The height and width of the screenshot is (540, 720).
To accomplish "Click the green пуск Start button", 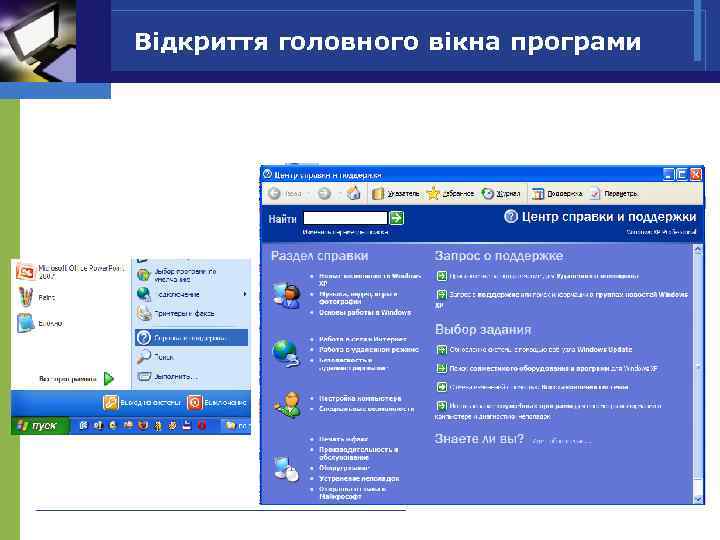I will click(40, 426).
